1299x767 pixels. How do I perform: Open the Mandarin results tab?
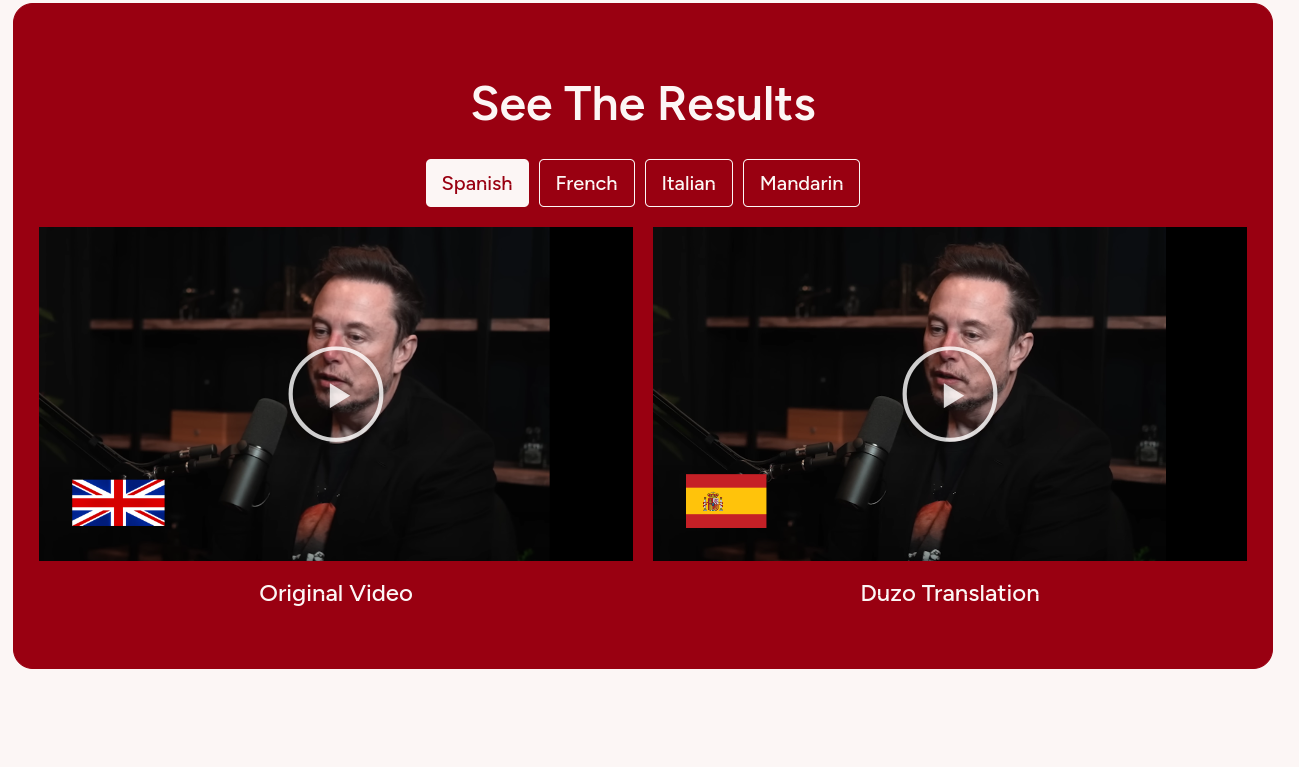click(x=801, y=183)
